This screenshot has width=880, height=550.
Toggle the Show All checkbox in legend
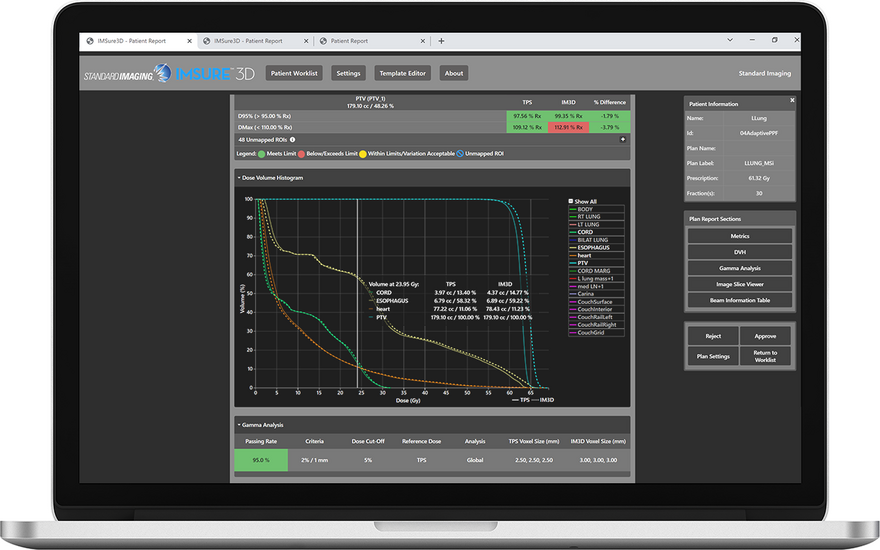[571, 201]
